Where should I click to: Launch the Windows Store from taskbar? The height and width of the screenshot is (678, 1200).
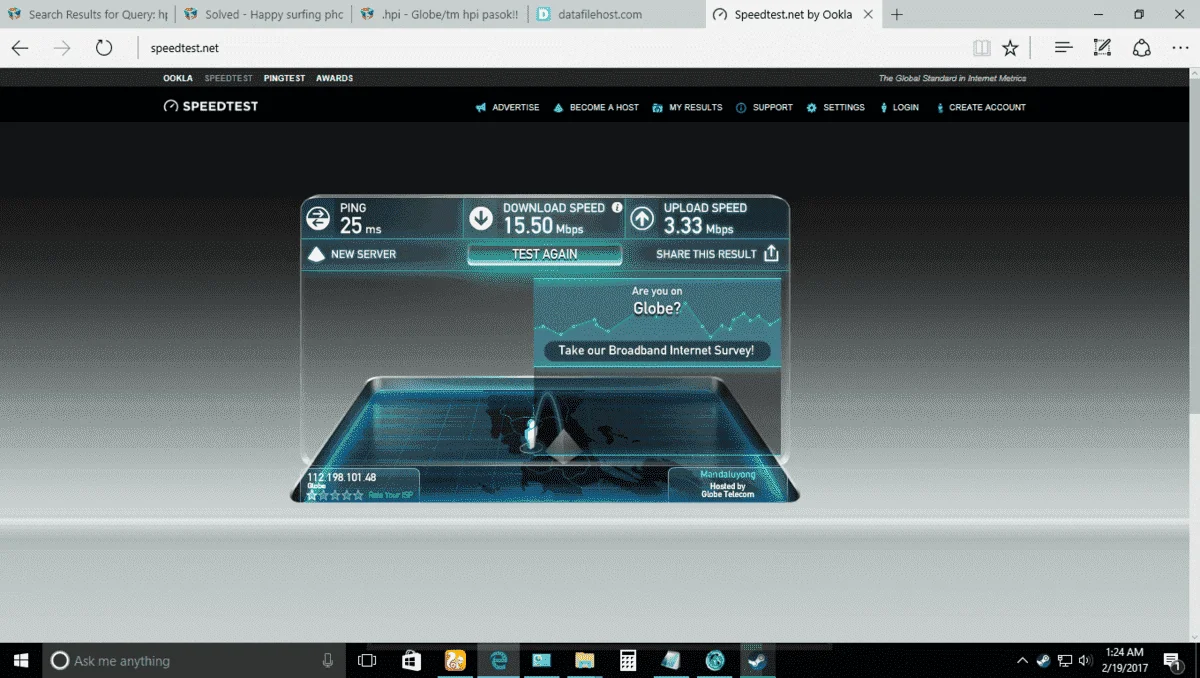[411, 660]
